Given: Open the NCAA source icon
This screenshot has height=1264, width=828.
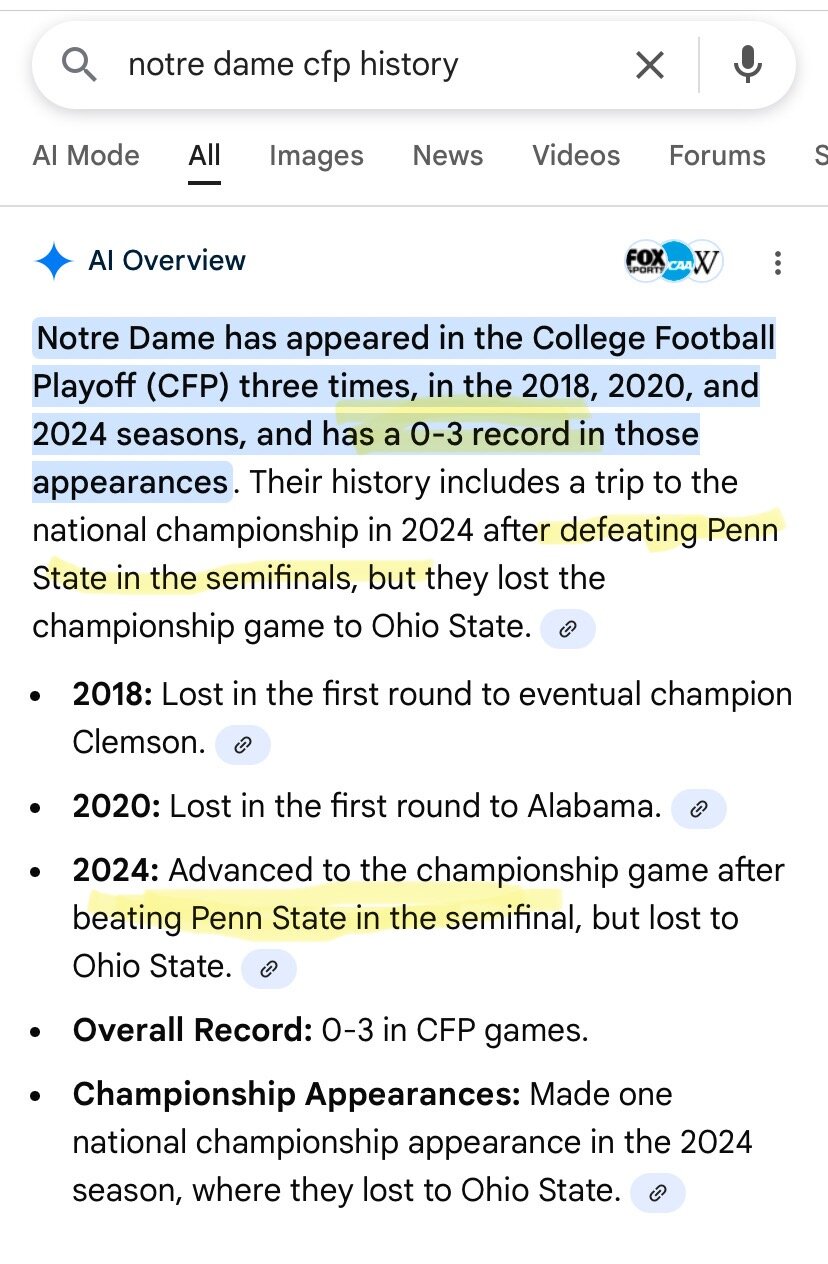Looking at the screenshot, I should [x=676, y=262].
